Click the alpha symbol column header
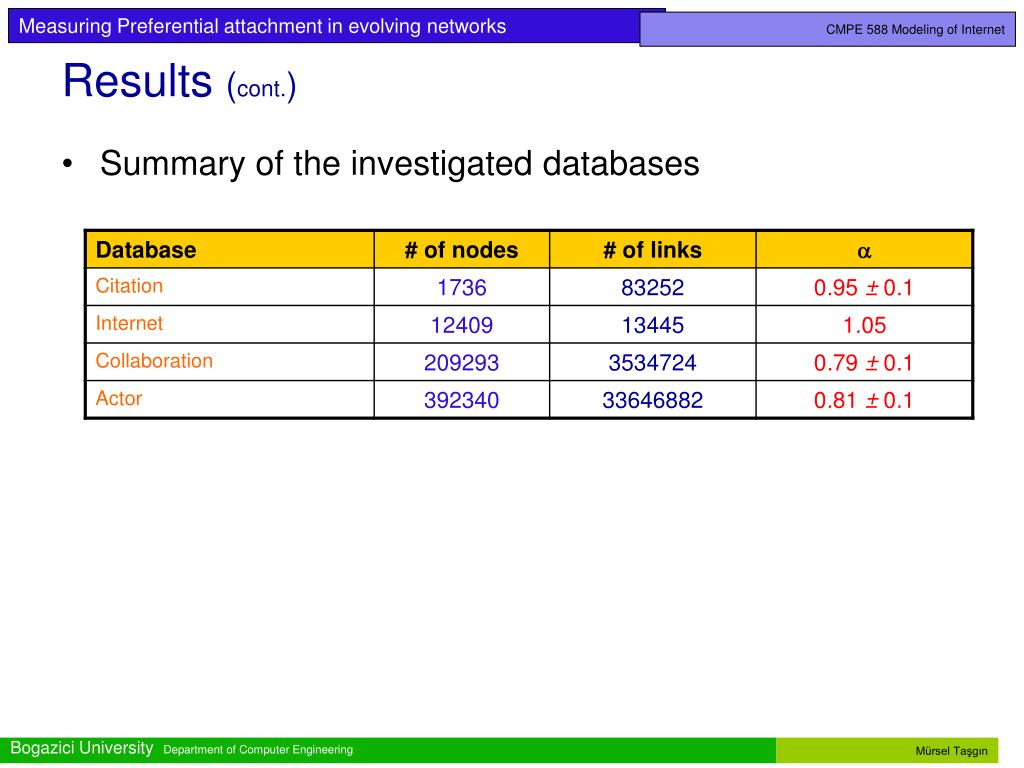The height and width of the screenshot is (768, 1024). point(863,251)
